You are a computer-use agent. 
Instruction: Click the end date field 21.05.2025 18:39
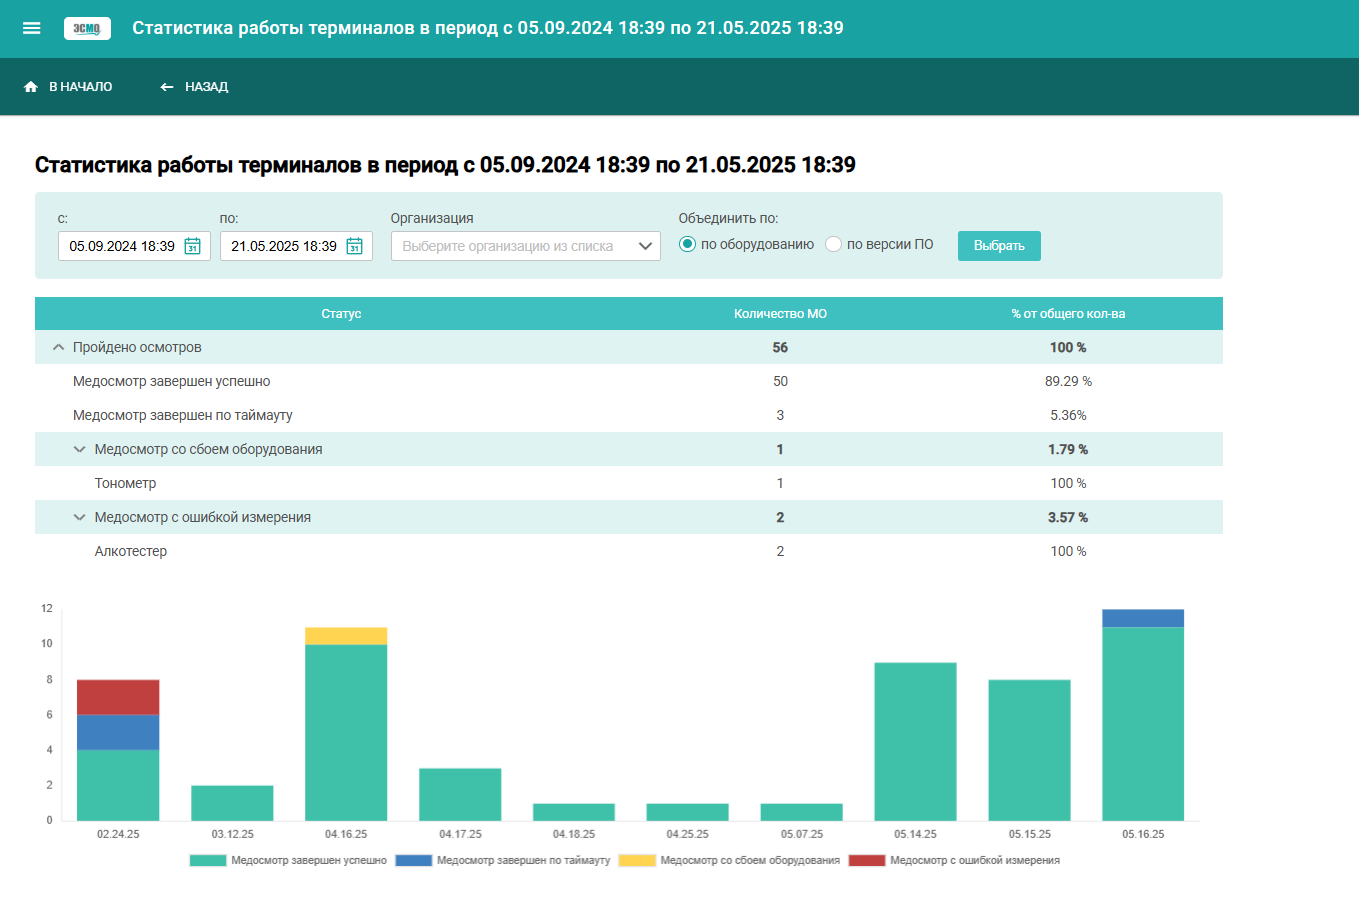click(x=296, y=246)
